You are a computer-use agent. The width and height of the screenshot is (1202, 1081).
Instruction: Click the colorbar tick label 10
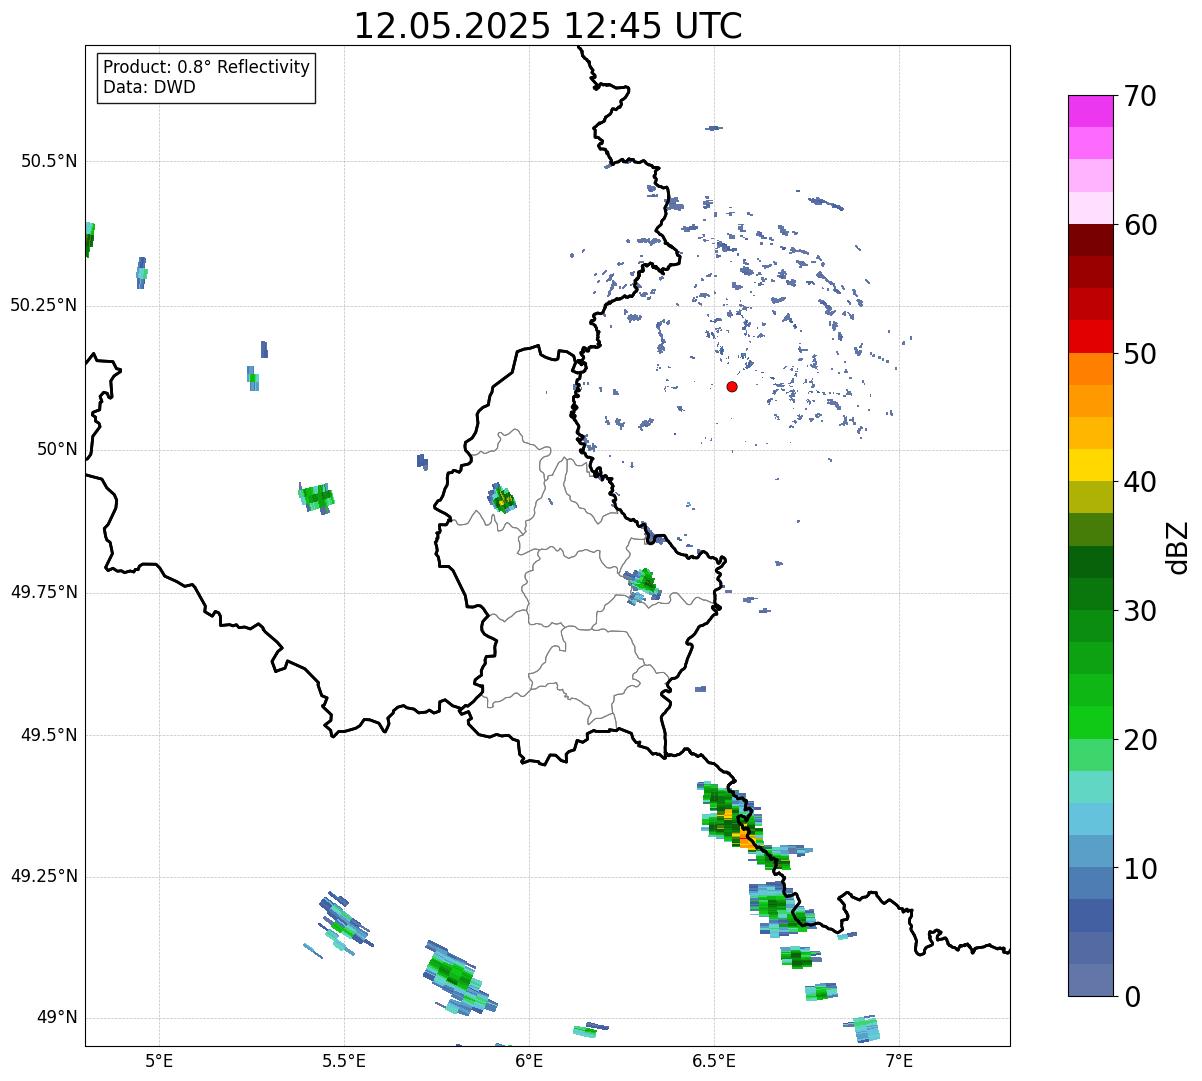1140,868
